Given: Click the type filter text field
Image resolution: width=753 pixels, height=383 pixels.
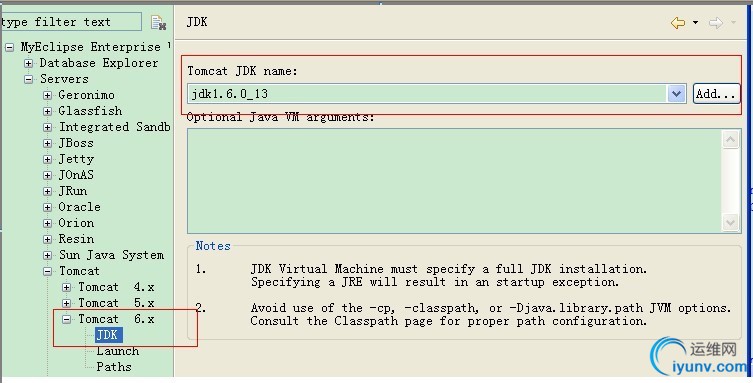Looking at the screenshot, I should 71,22.
